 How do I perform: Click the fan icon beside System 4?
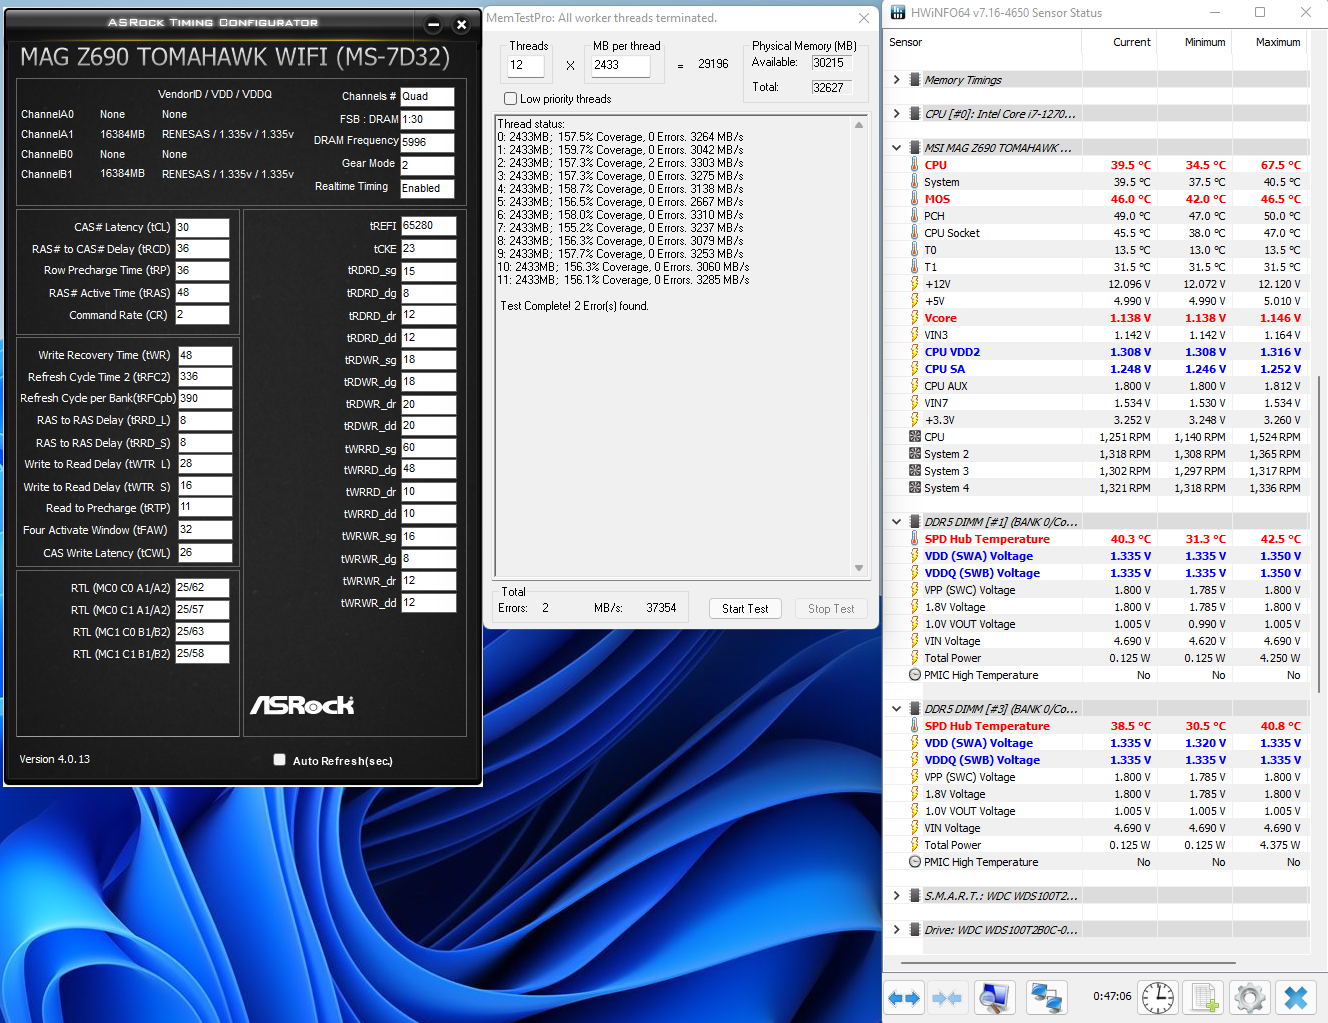click(x=914, y=488)
